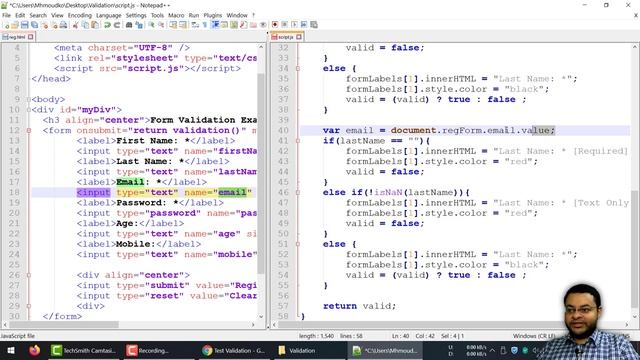Save the current file via toolbar

point(24,25)
